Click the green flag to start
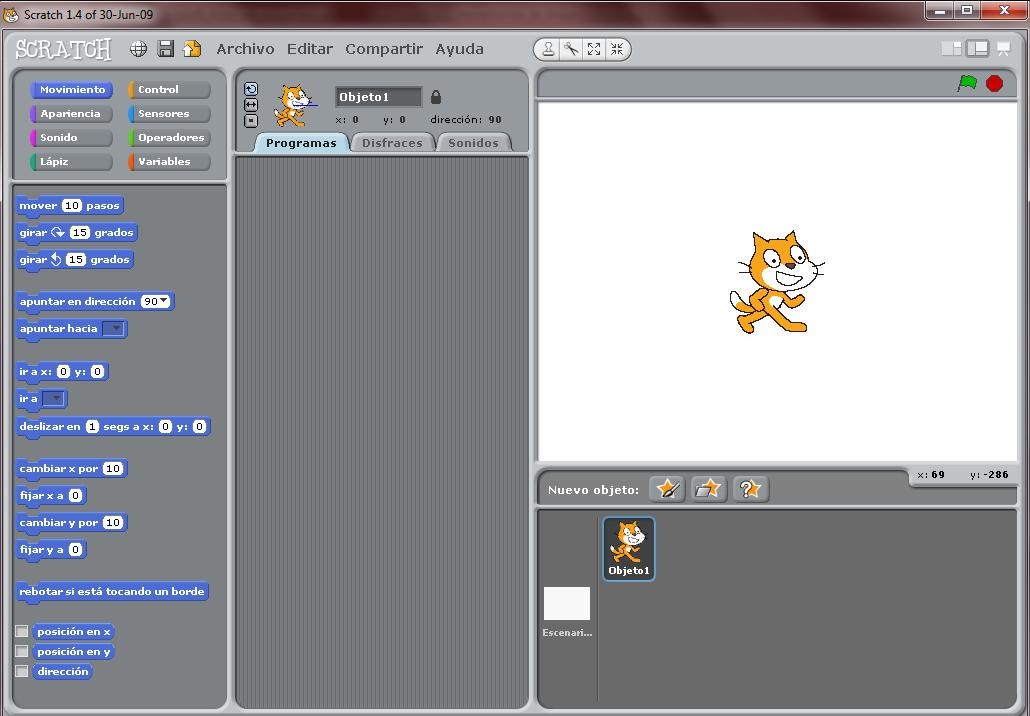 tap(967, 83)
